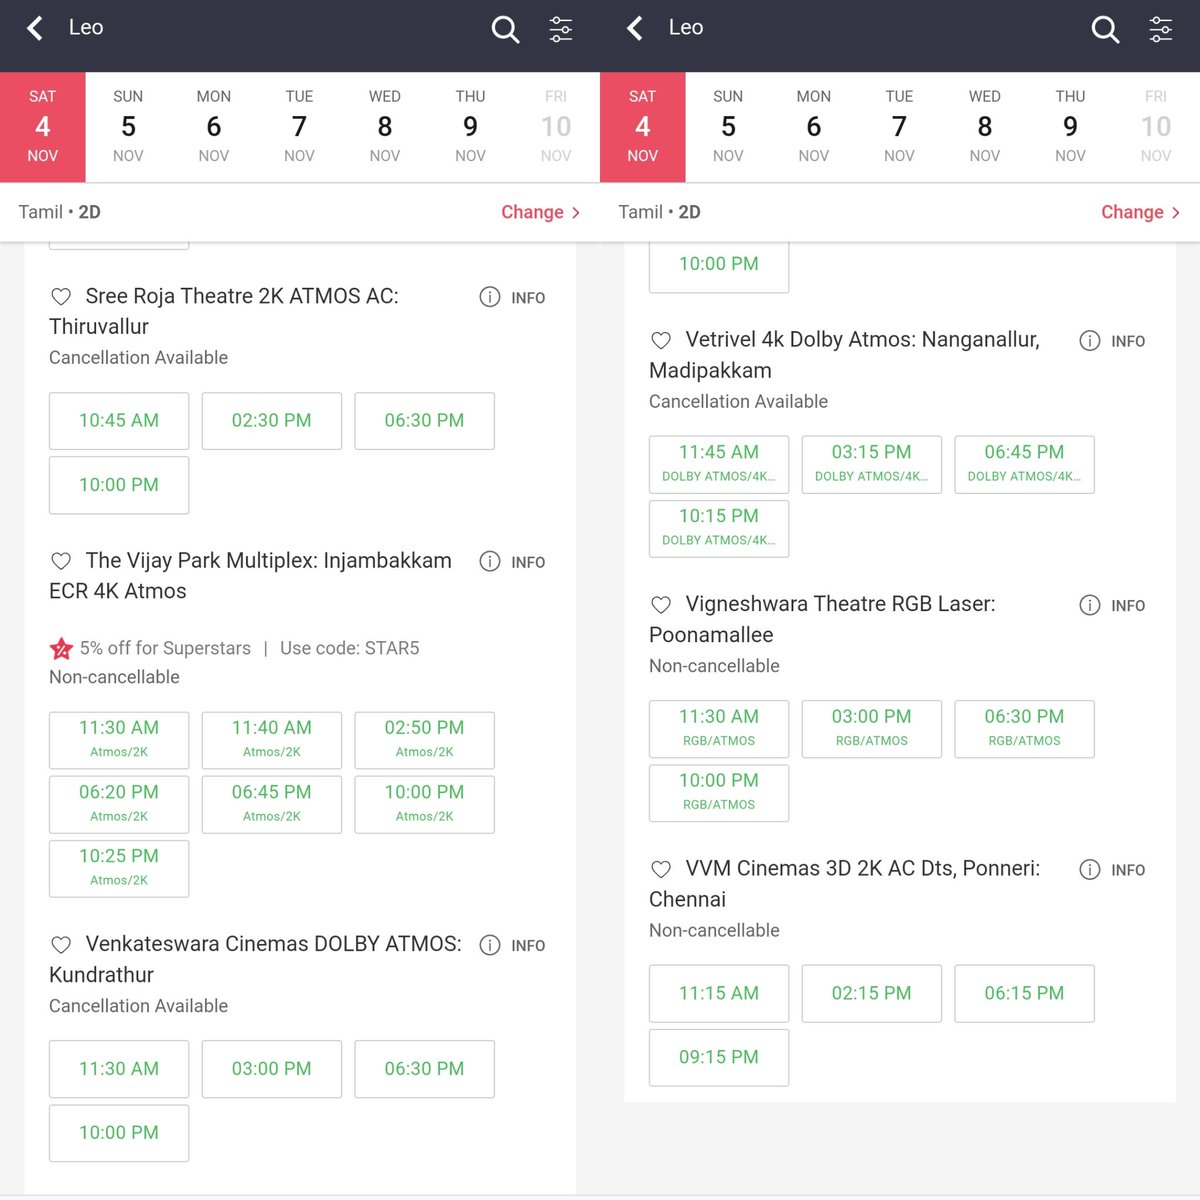Favorite The Vijay Park Multiplex heart
Image resolution: width=1200 pixels, height=1200 pixels.
coord(61,561)
